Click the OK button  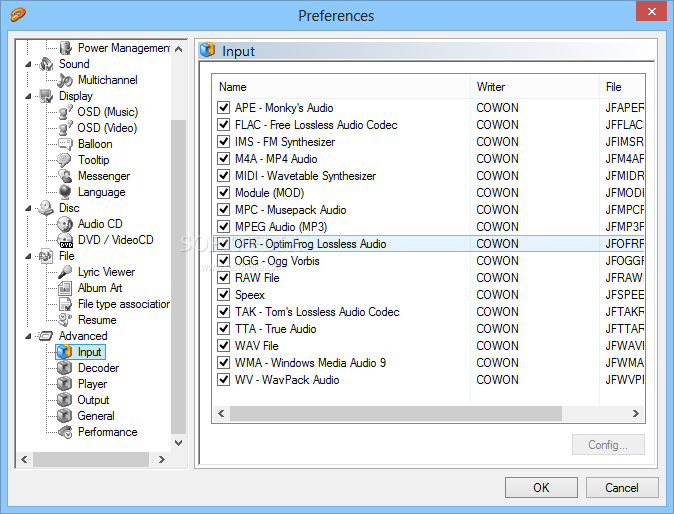tap(541, 488)
